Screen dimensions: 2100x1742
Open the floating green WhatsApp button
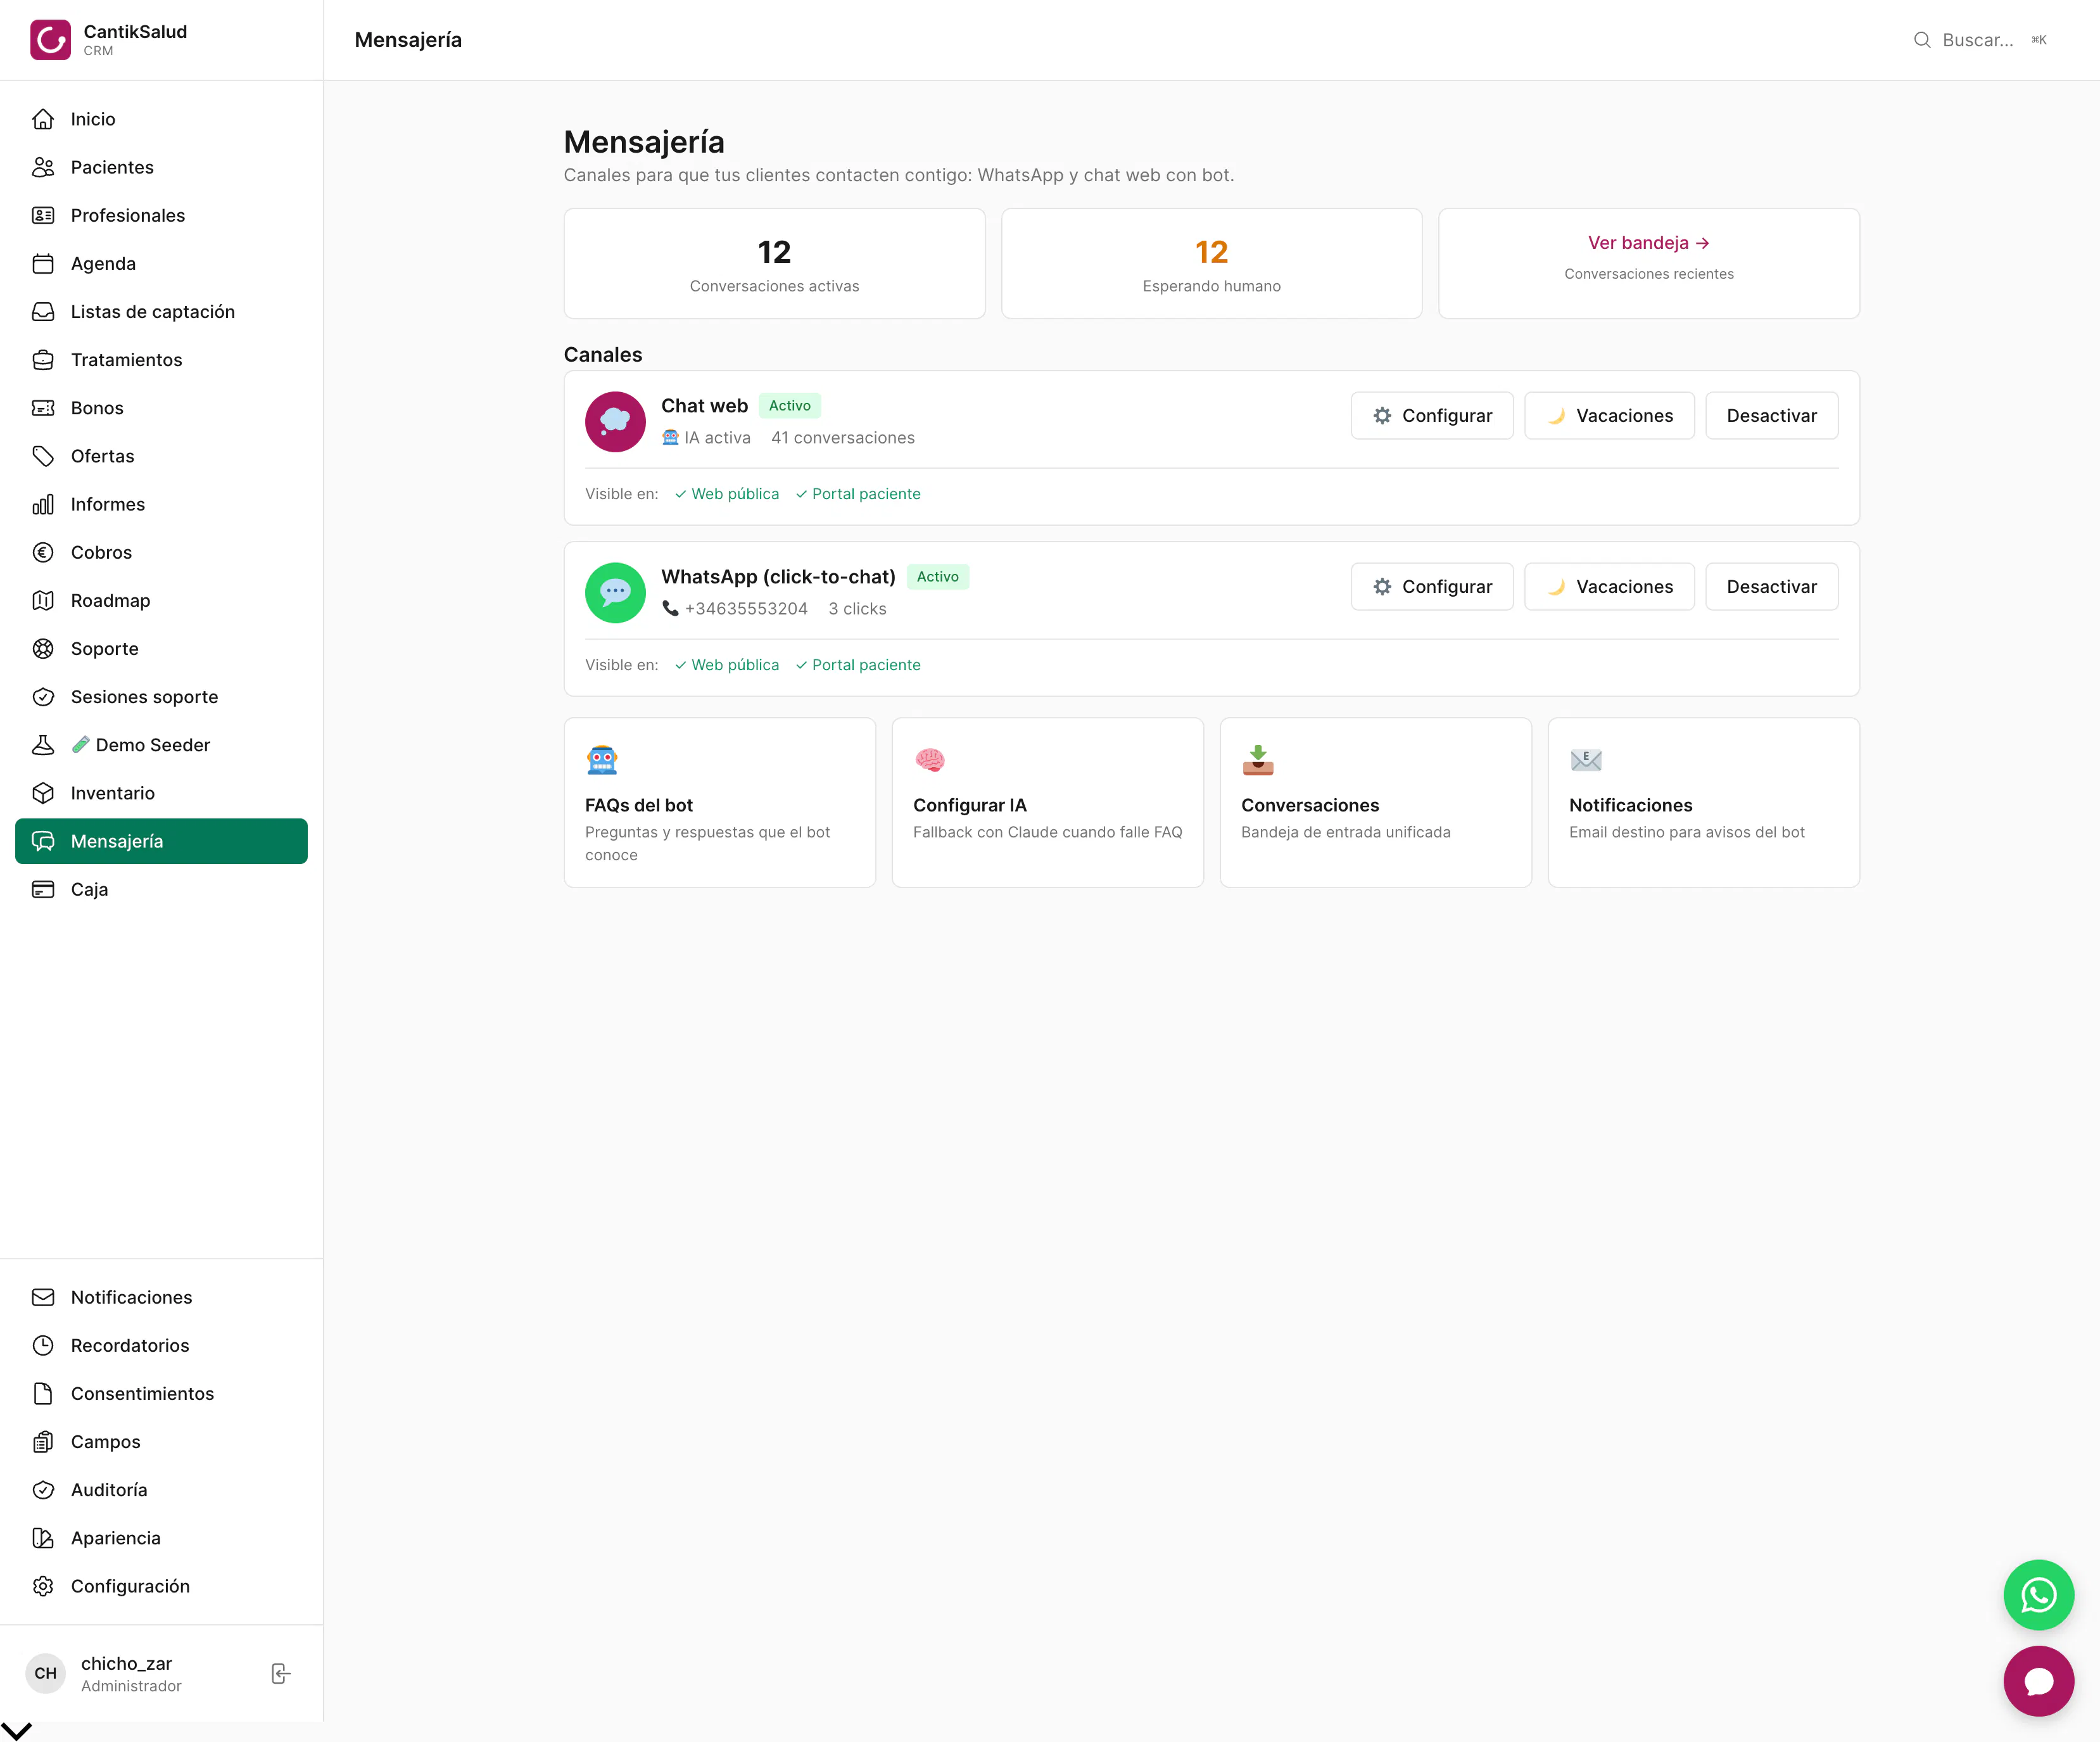tap(2038, 1595)
